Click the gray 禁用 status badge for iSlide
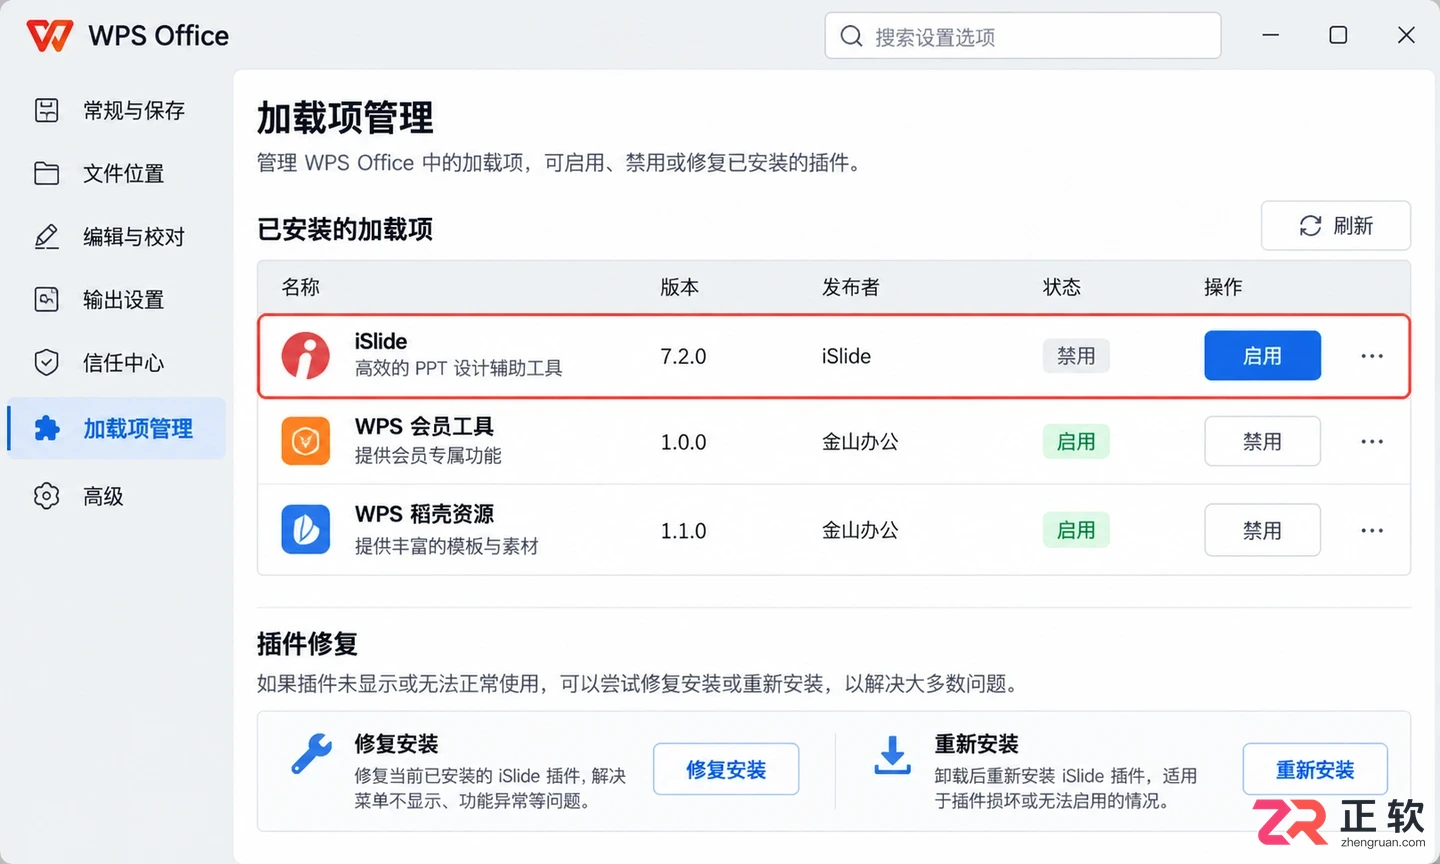Screen dimensions: 1440x864 pyautogui.click(x=1076, y=356)
